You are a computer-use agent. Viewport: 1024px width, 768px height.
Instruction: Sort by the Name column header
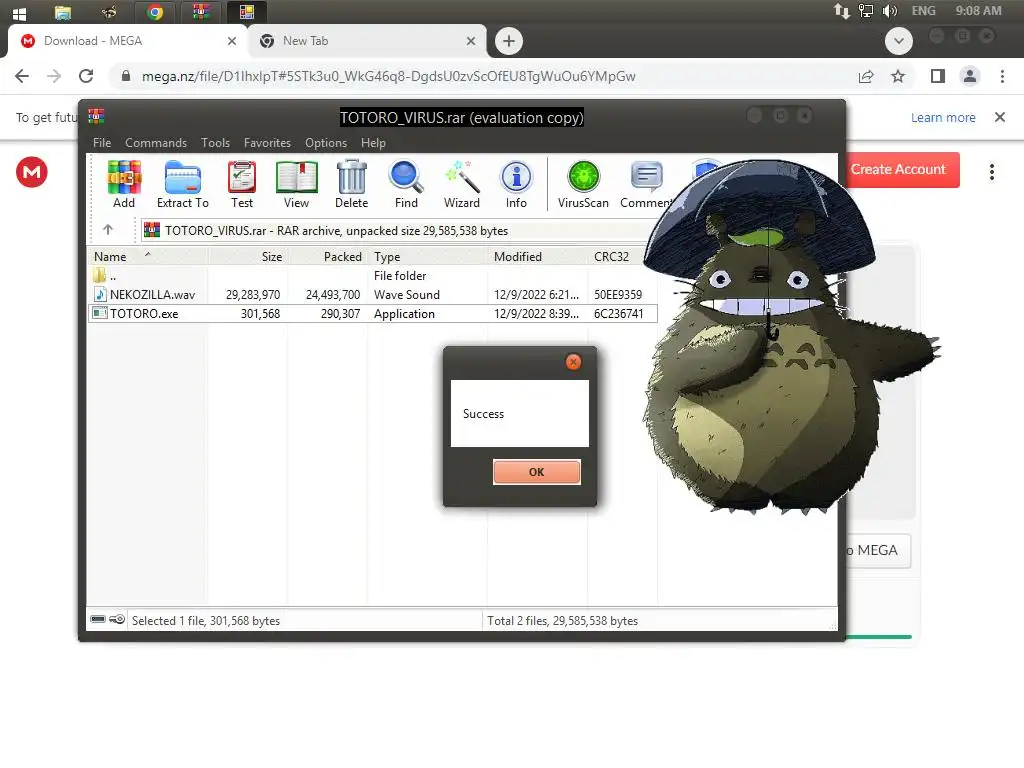[148, 257]
